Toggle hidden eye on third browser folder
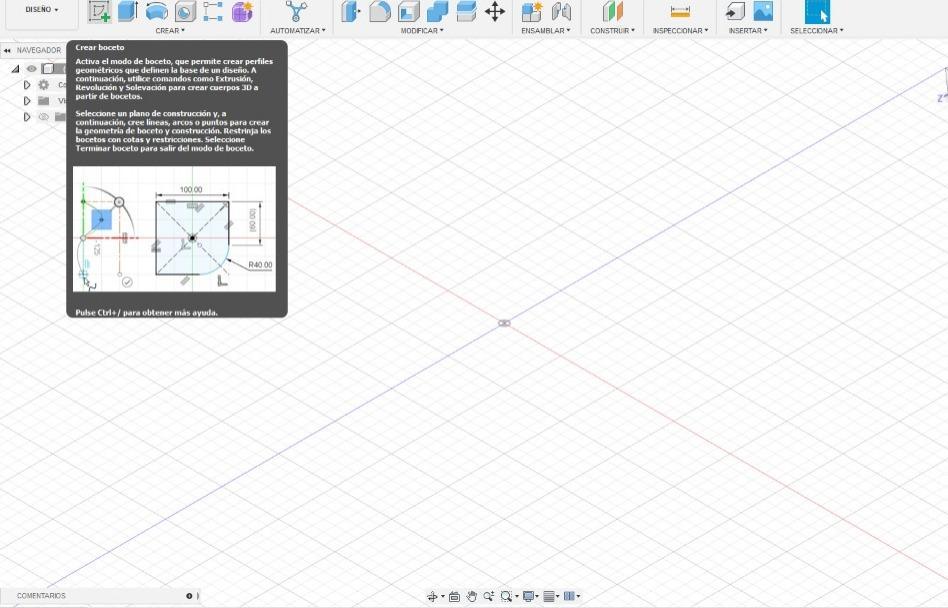948x608 pixels. (x=44, y=117)
